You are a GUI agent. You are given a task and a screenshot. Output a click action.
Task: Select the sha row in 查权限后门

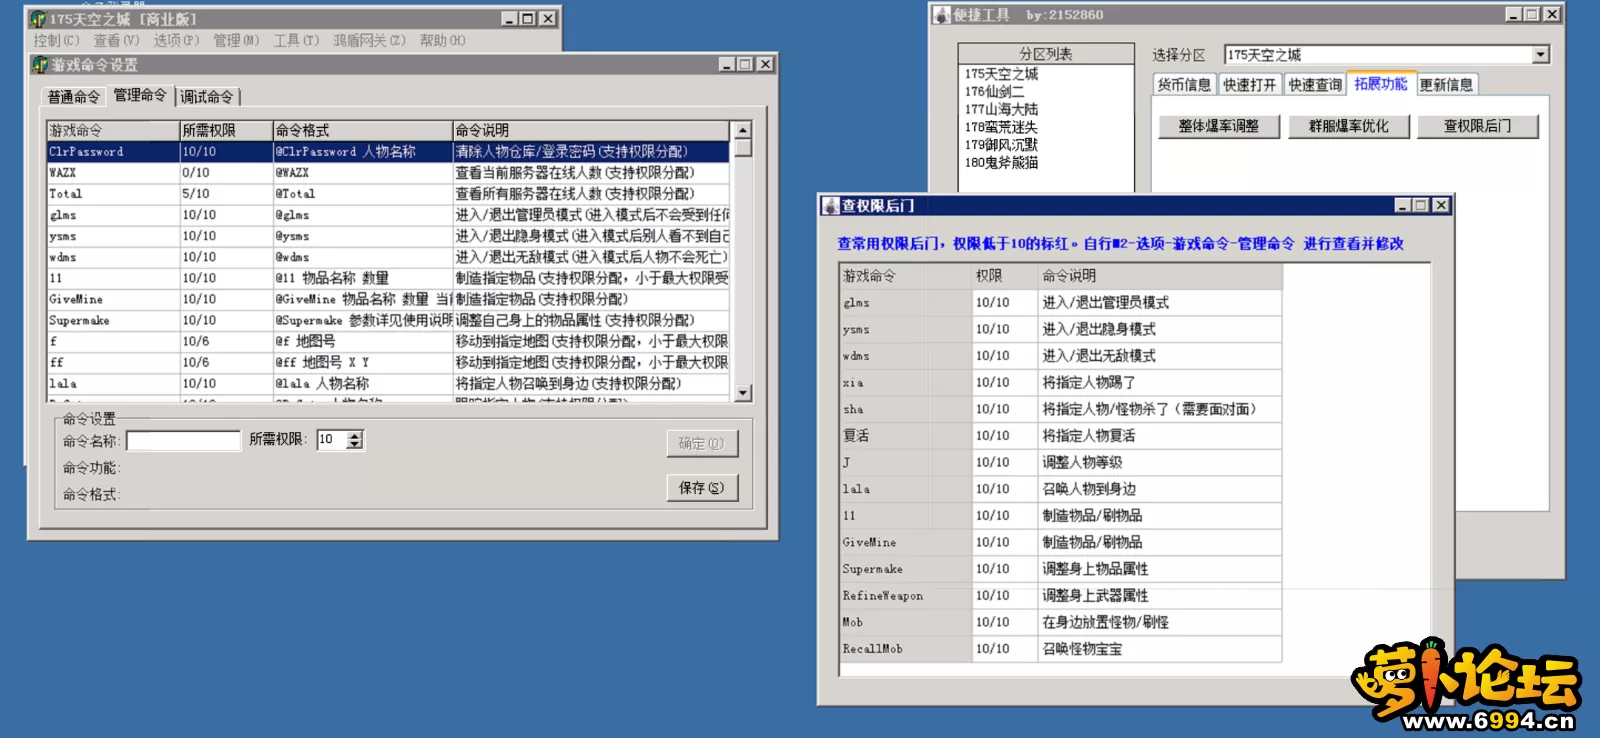[1061, 409]
